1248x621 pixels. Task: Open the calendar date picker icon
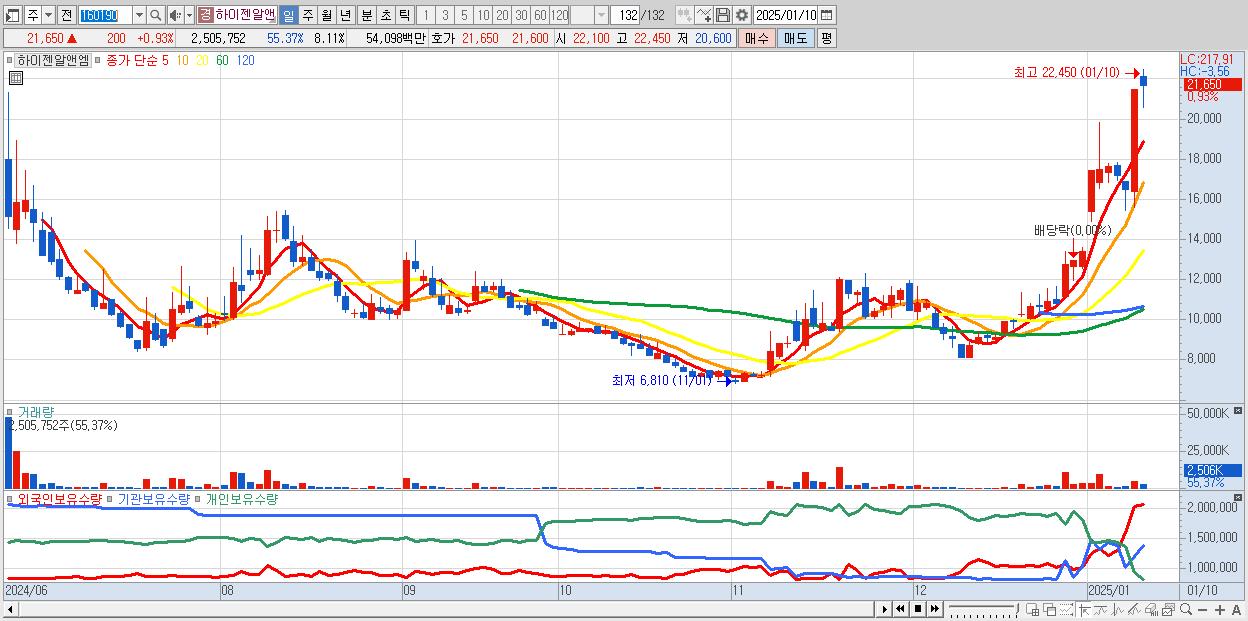click(827, 15)
